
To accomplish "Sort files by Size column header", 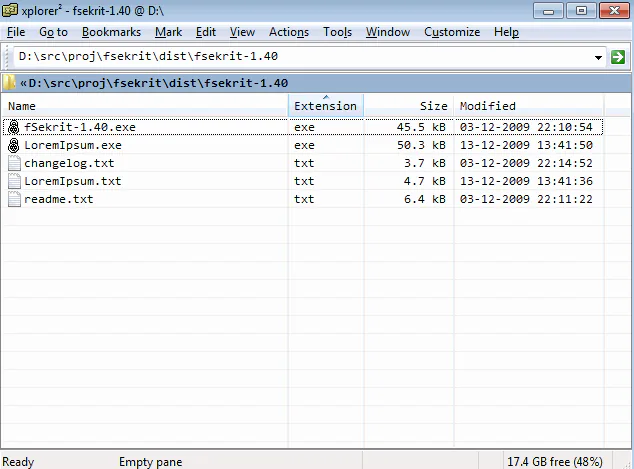I will click(409, 106).
